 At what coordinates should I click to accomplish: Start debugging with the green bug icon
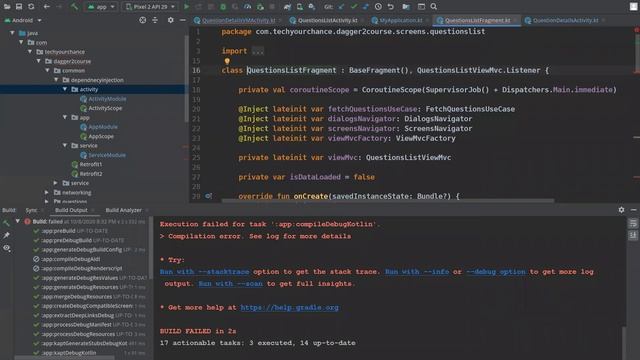[223, 7]
